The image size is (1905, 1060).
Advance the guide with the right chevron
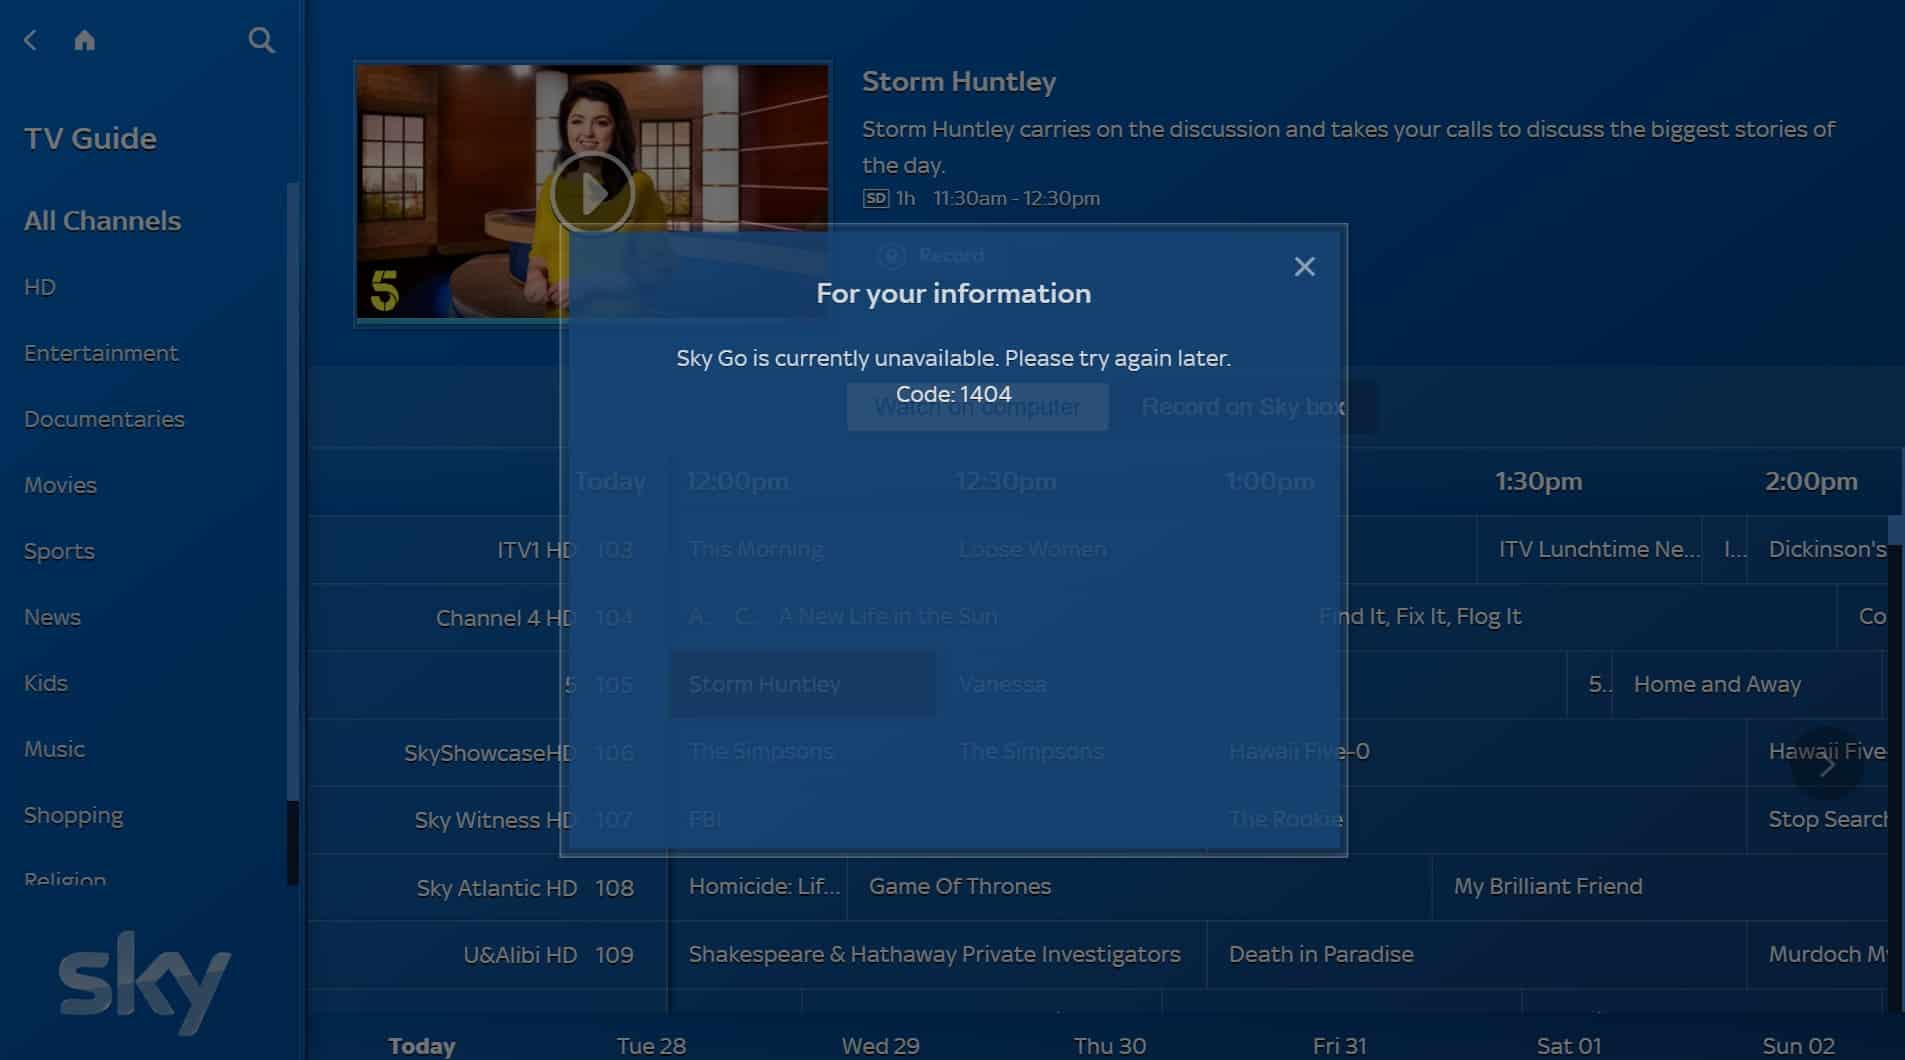[x=1826, y=766]
